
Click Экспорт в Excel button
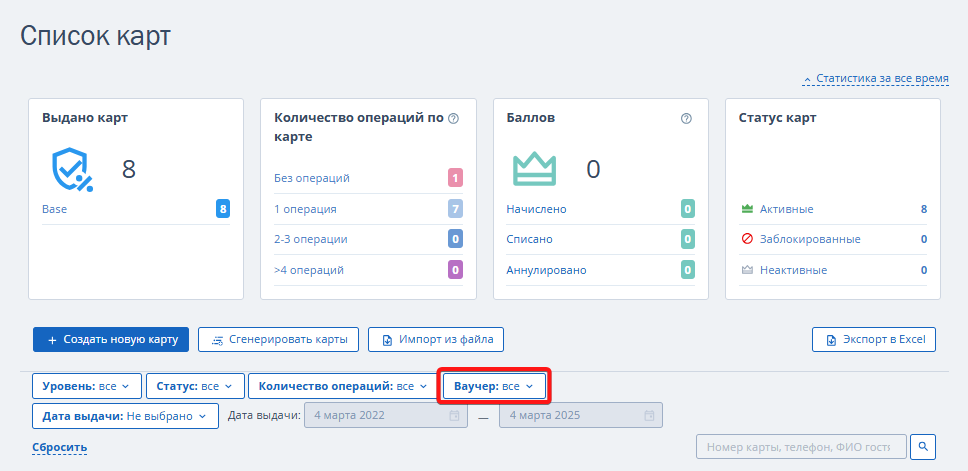coord(874,340)
